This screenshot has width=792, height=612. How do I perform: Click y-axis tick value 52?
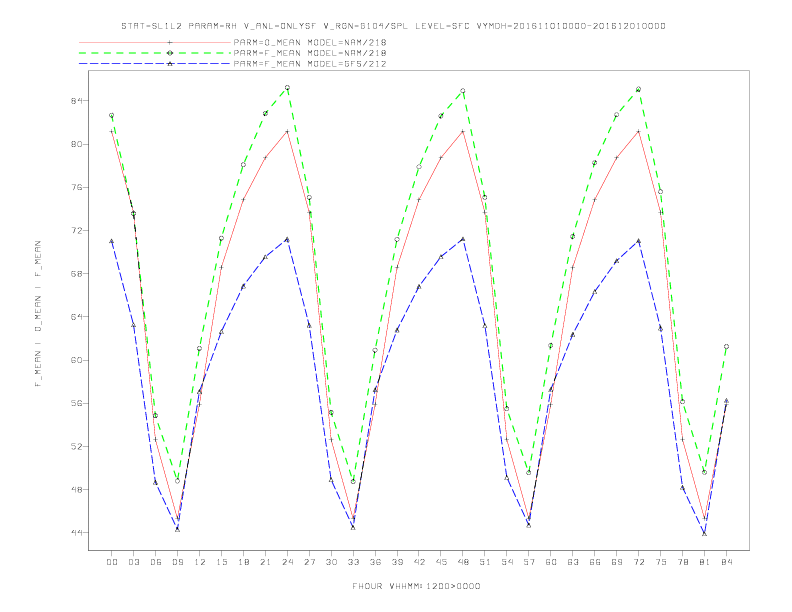[x=76, y=446]
